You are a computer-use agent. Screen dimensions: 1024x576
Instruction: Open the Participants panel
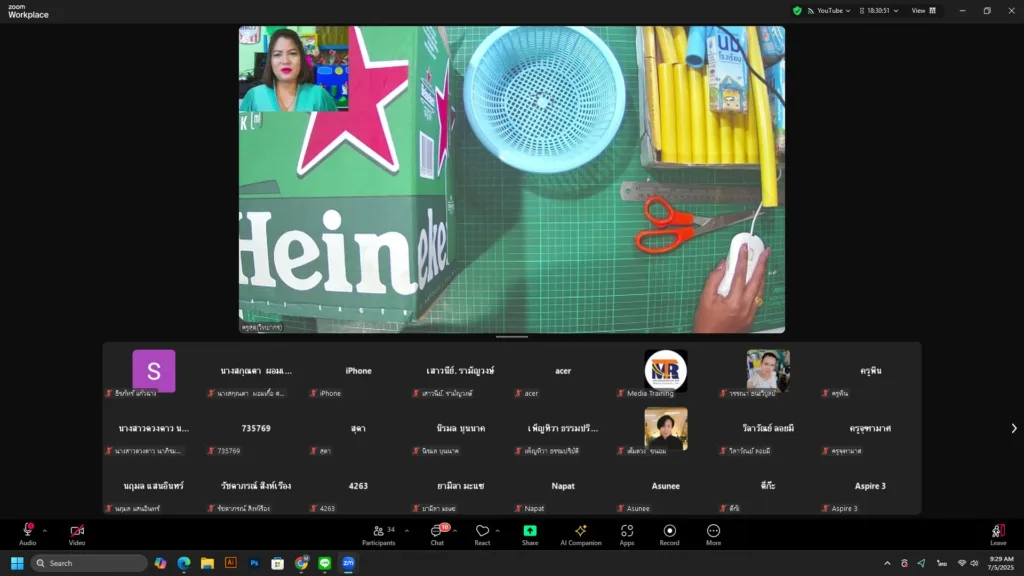378,531
